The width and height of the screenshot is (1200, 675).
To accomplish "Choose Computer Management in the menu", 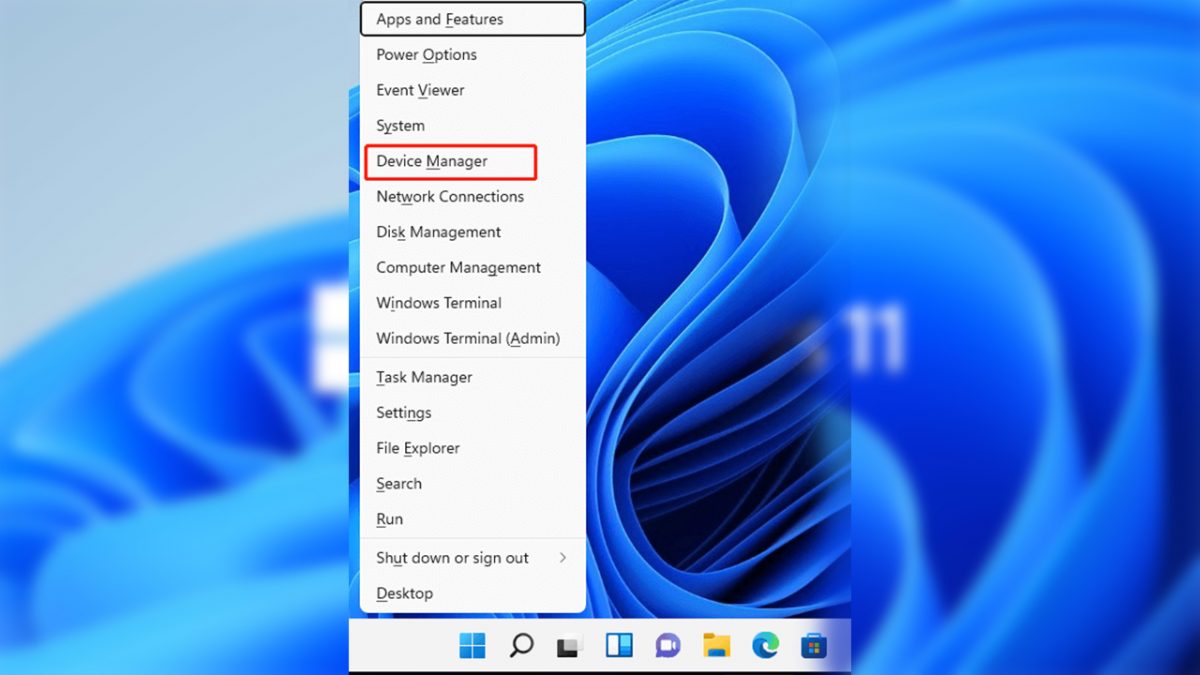I will (458, 268).
